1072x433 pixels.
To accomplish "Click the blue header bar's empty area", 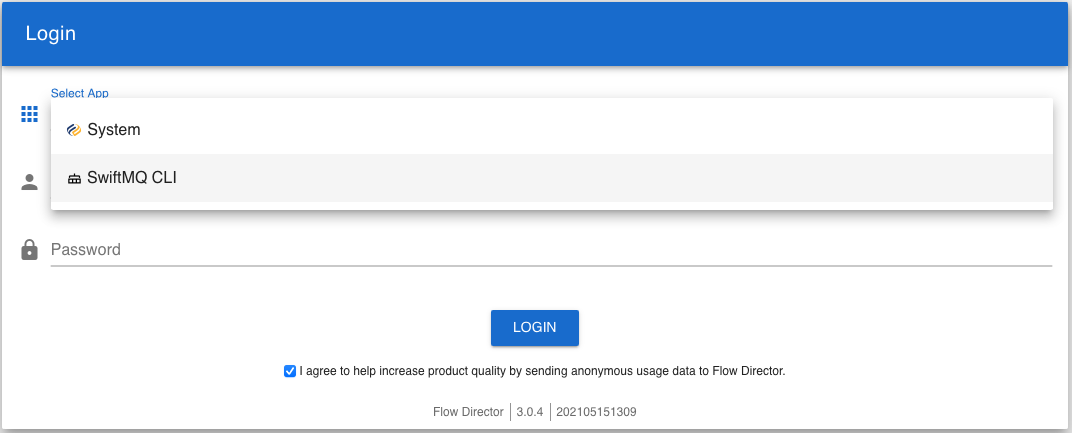I will coord(600,33).
